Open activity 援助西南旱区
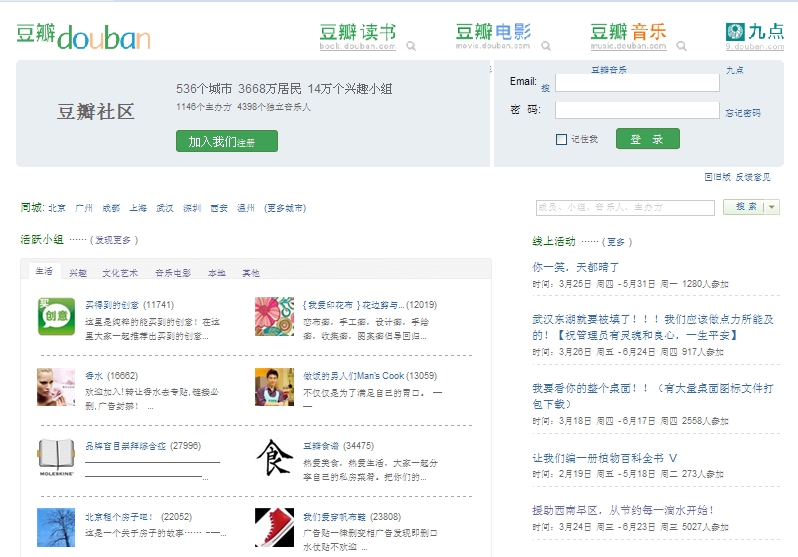Viewport: 798px width, 557px height. (623, 510)
